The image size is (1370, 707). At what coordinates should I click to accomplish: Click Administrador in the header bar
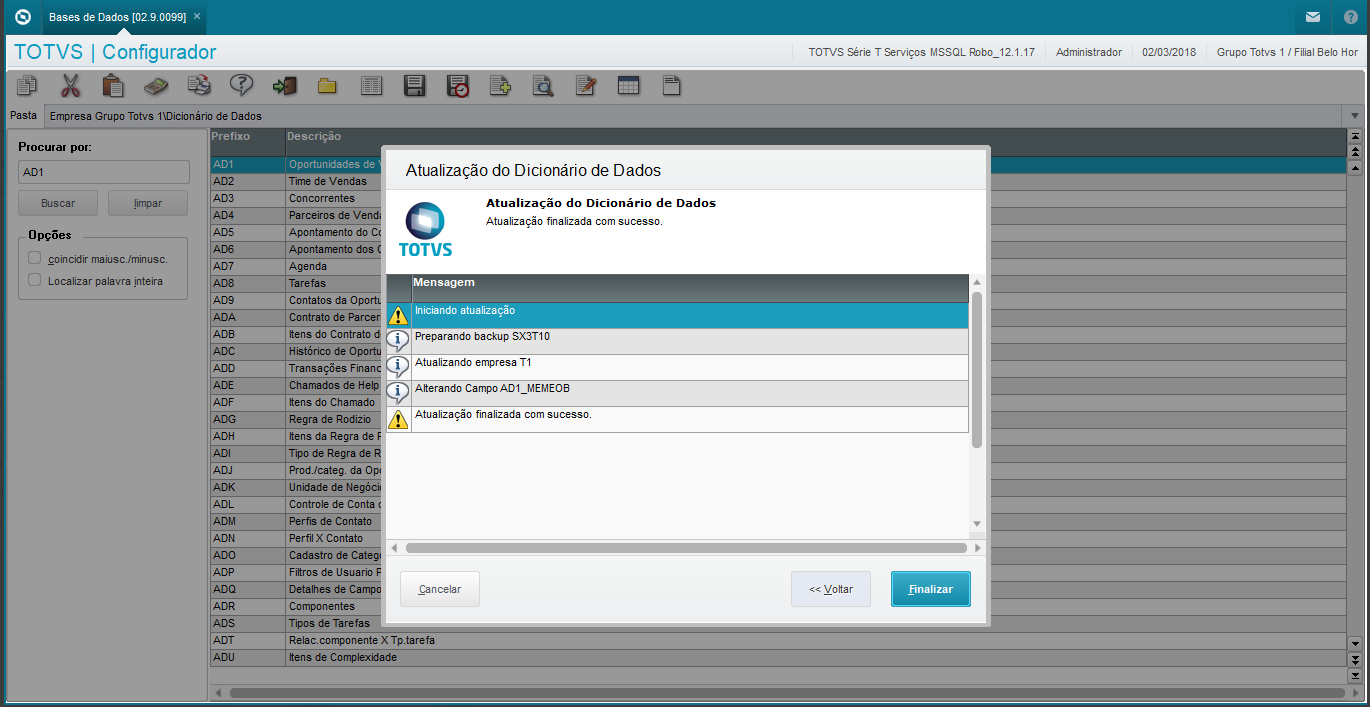[x=1088, y=52]
